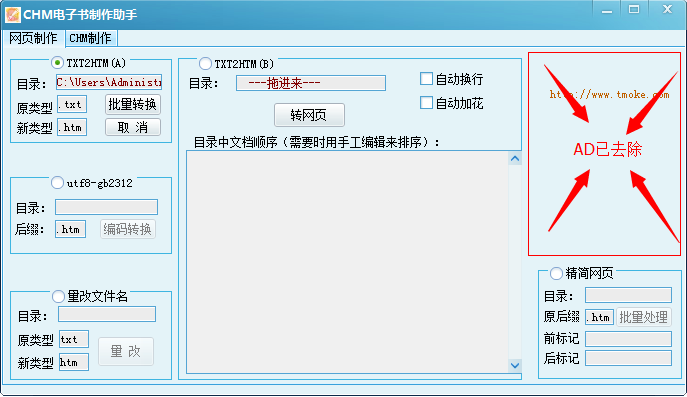Click the document list scroll down arrow
The width and height of the screenshot is (687, 397).
click(515, 365)
